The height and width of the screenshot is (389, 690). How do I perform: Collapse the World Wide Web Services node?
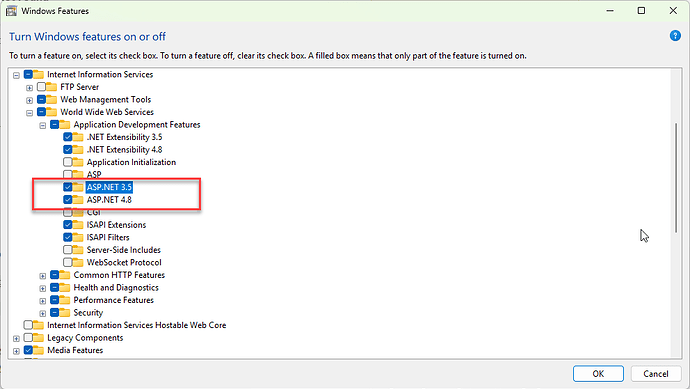pos(29,113)
